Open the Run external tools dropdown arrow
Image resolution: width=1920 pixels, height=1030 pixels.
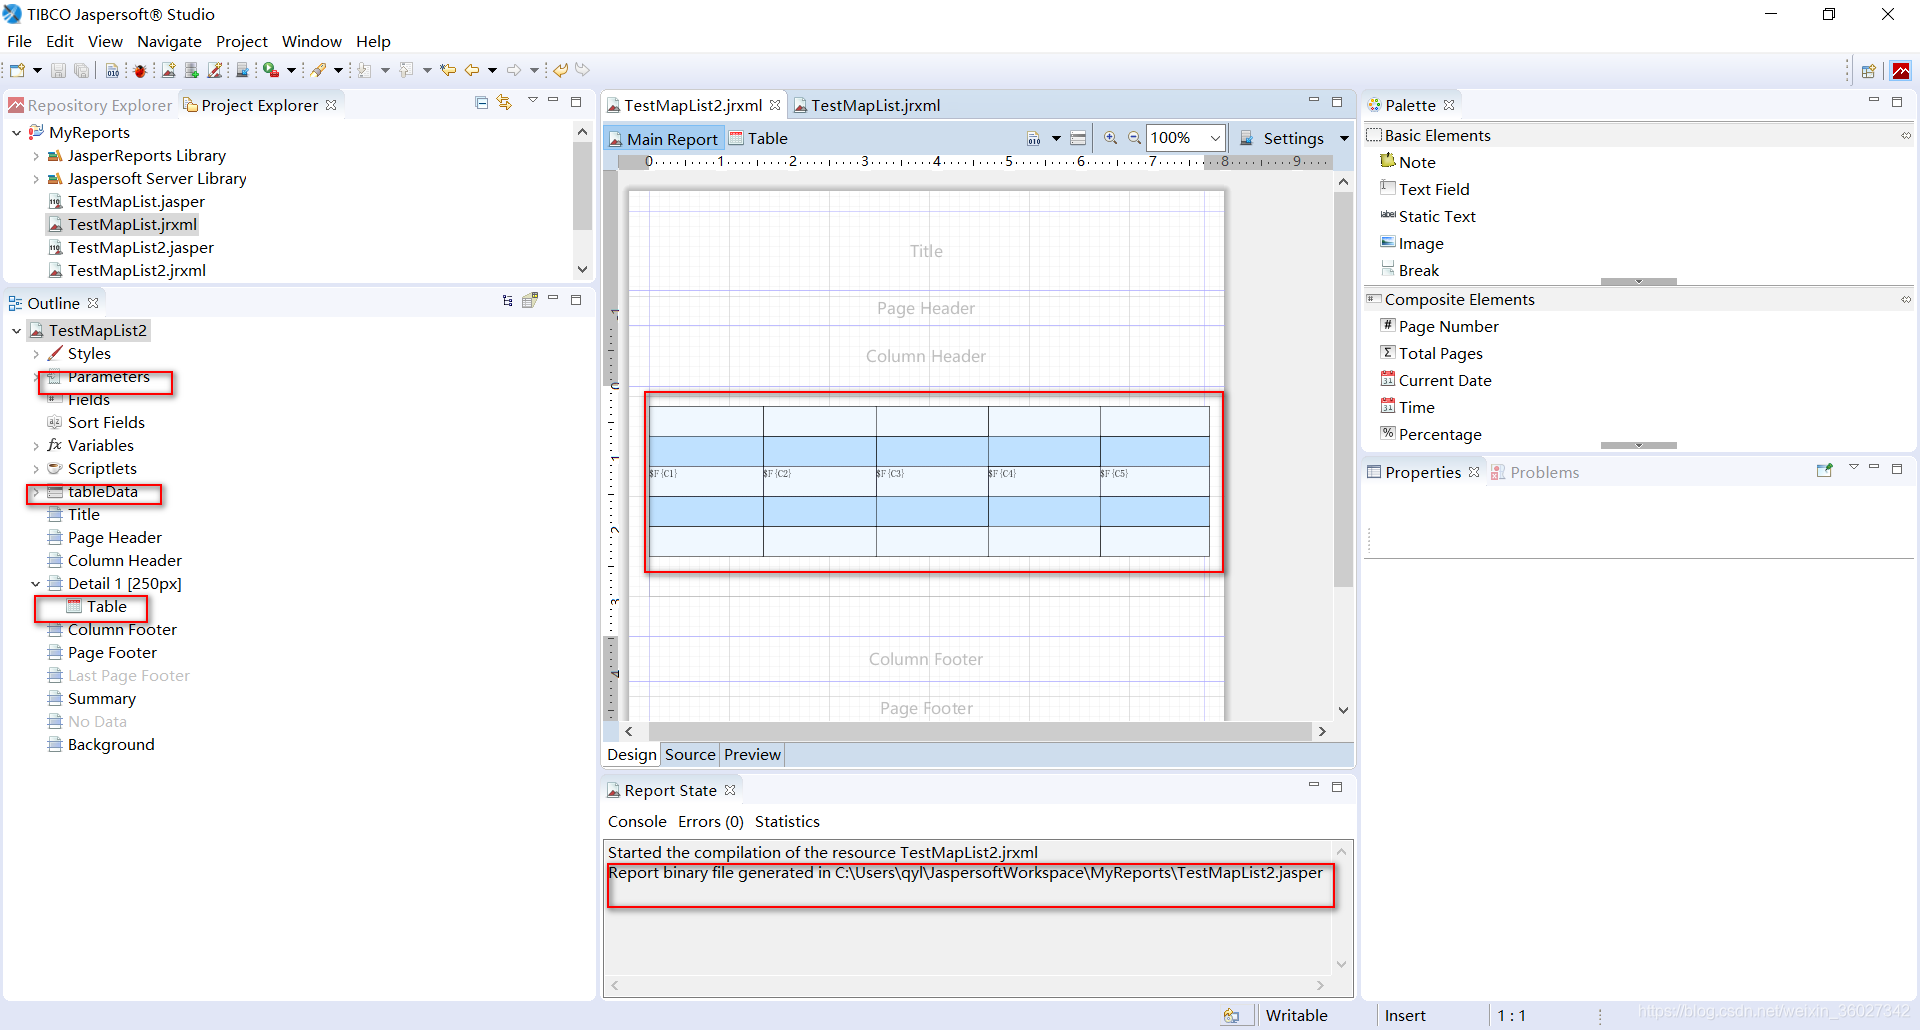(x=291, y=70)
